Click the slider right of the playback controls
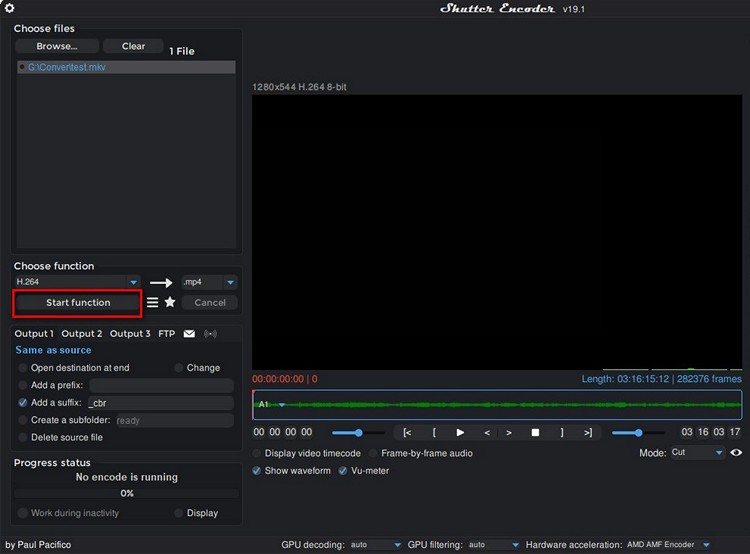The image size is (750, 554). pyautogui.click(x=638, y=432)
